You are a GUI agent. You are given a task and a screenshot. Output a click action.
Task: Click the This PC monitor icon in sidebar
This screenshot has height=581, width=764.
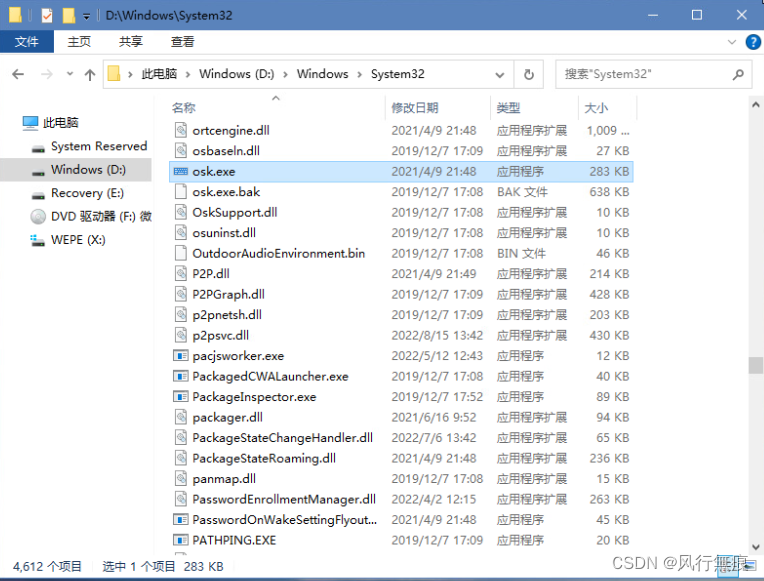pos(30,123)
